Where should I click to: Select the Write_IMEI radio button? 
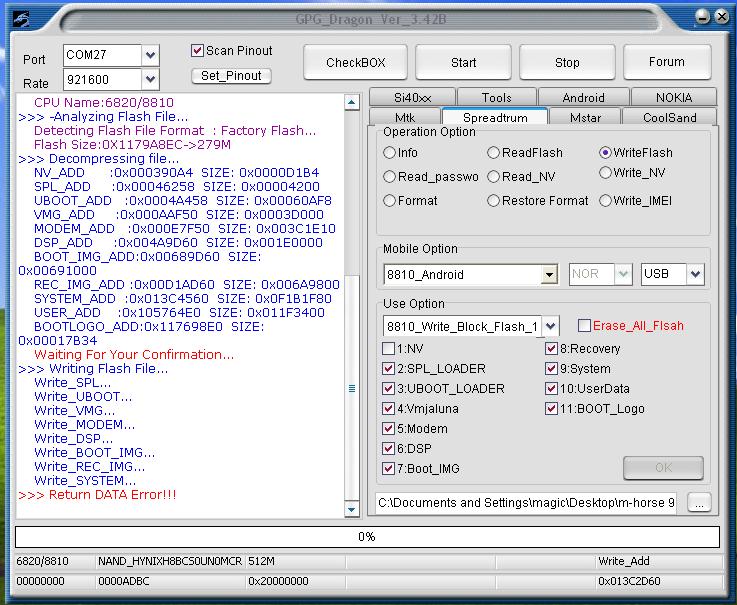605,201
